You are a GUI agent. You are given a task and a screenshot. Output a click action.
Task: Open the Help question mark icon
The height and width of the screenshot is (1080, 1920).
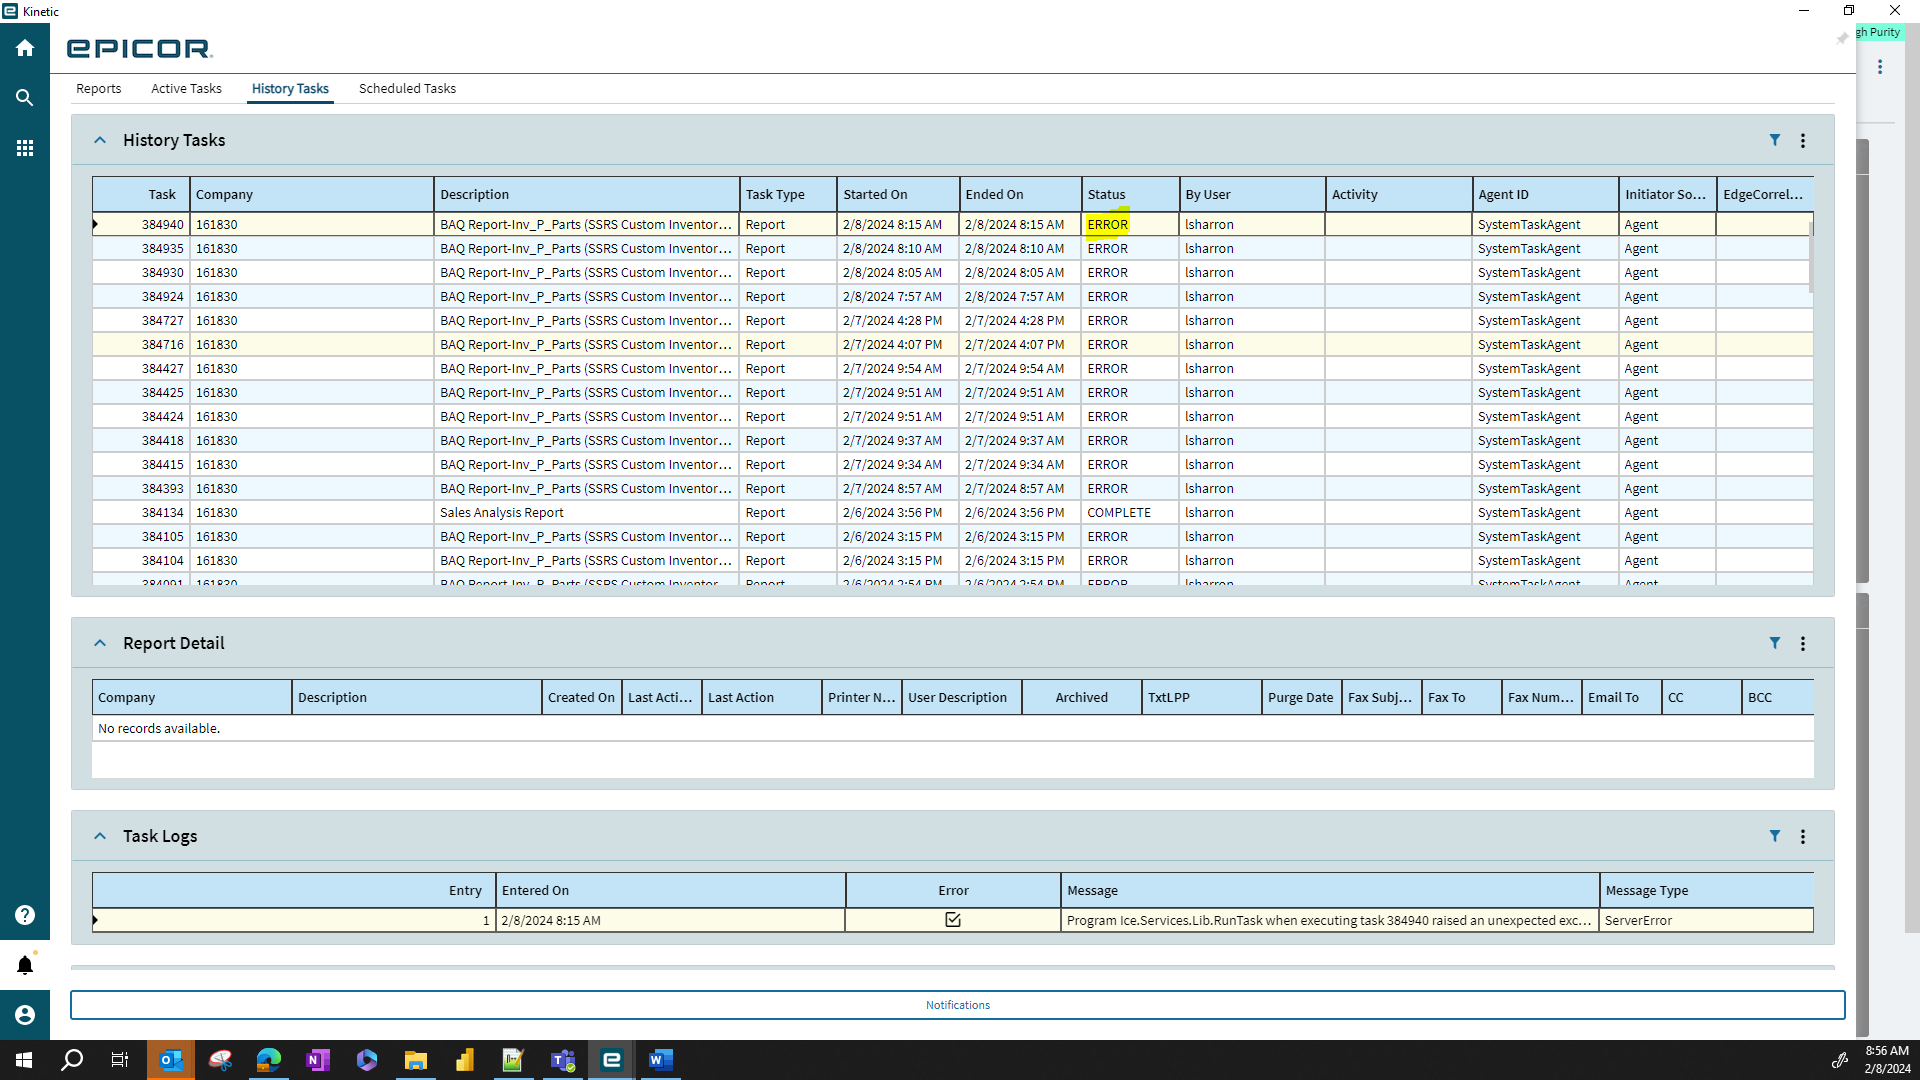point(25,915)
